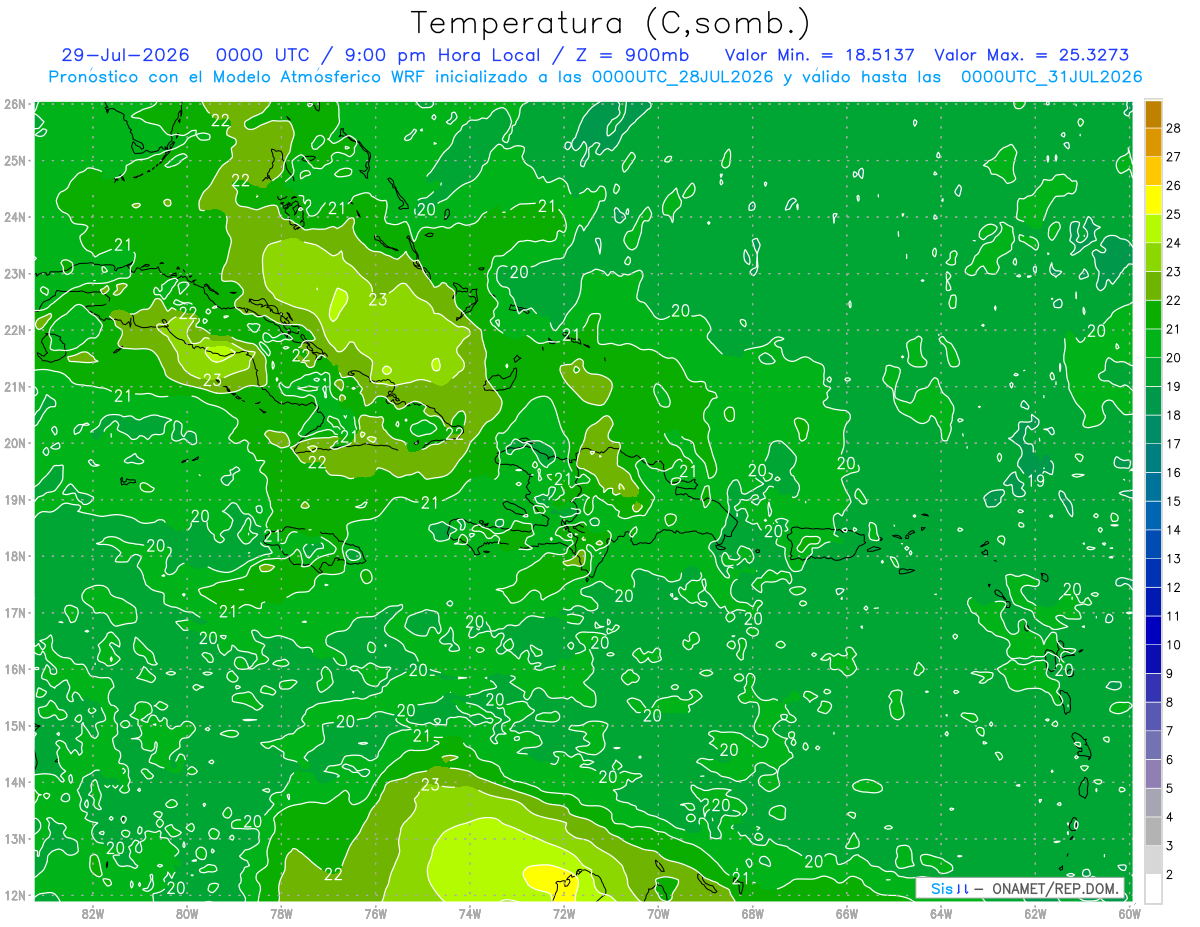
Task: Click the '62W' longitude axis label
Action: [x=1035, y=912]
